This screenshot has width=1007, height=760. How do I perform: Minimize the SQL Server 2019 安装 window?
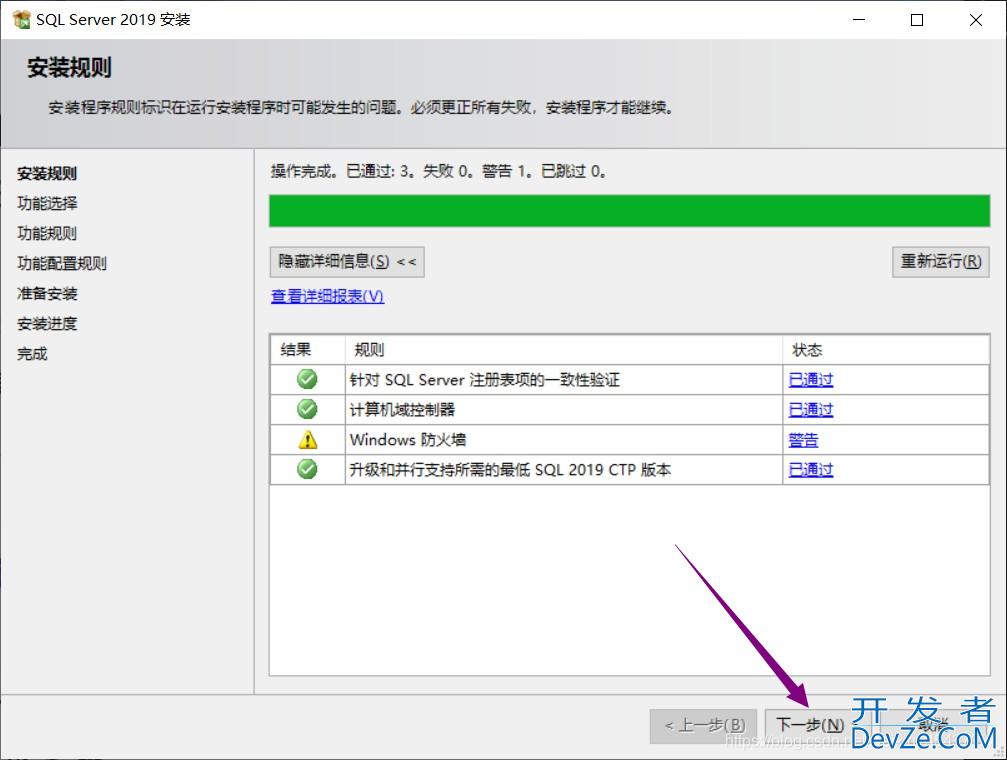click(859, 20)
